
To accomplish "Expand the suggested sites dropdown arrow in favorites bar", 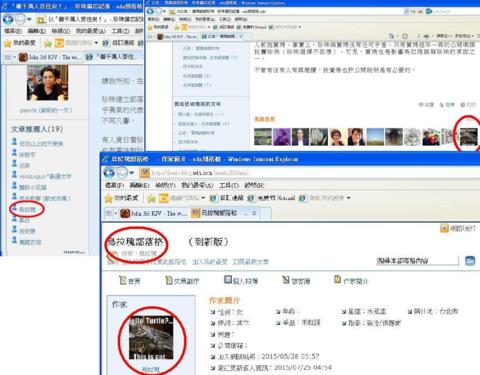I will [x=203, y=198].
